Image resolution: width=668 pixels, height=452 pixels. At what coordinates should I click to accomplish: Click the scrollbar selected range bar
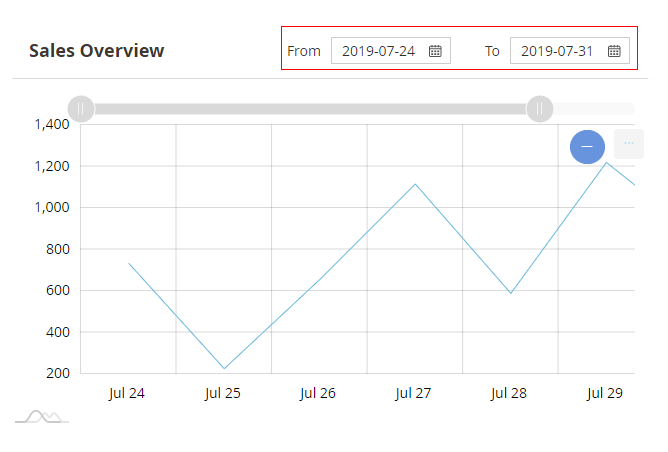(x=311, y=109)
